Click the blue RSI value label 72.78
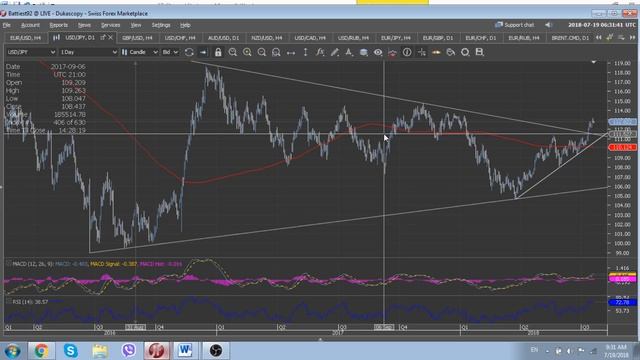 tap(622, 302)
